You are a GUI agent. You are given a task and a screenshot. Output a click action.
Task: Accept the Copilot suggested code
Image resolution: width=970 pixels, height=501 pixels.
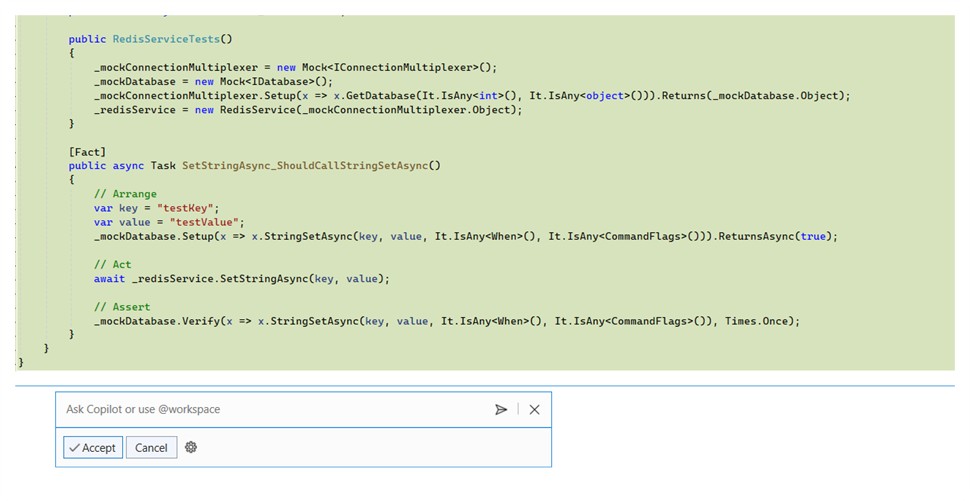tap(93, 447)
